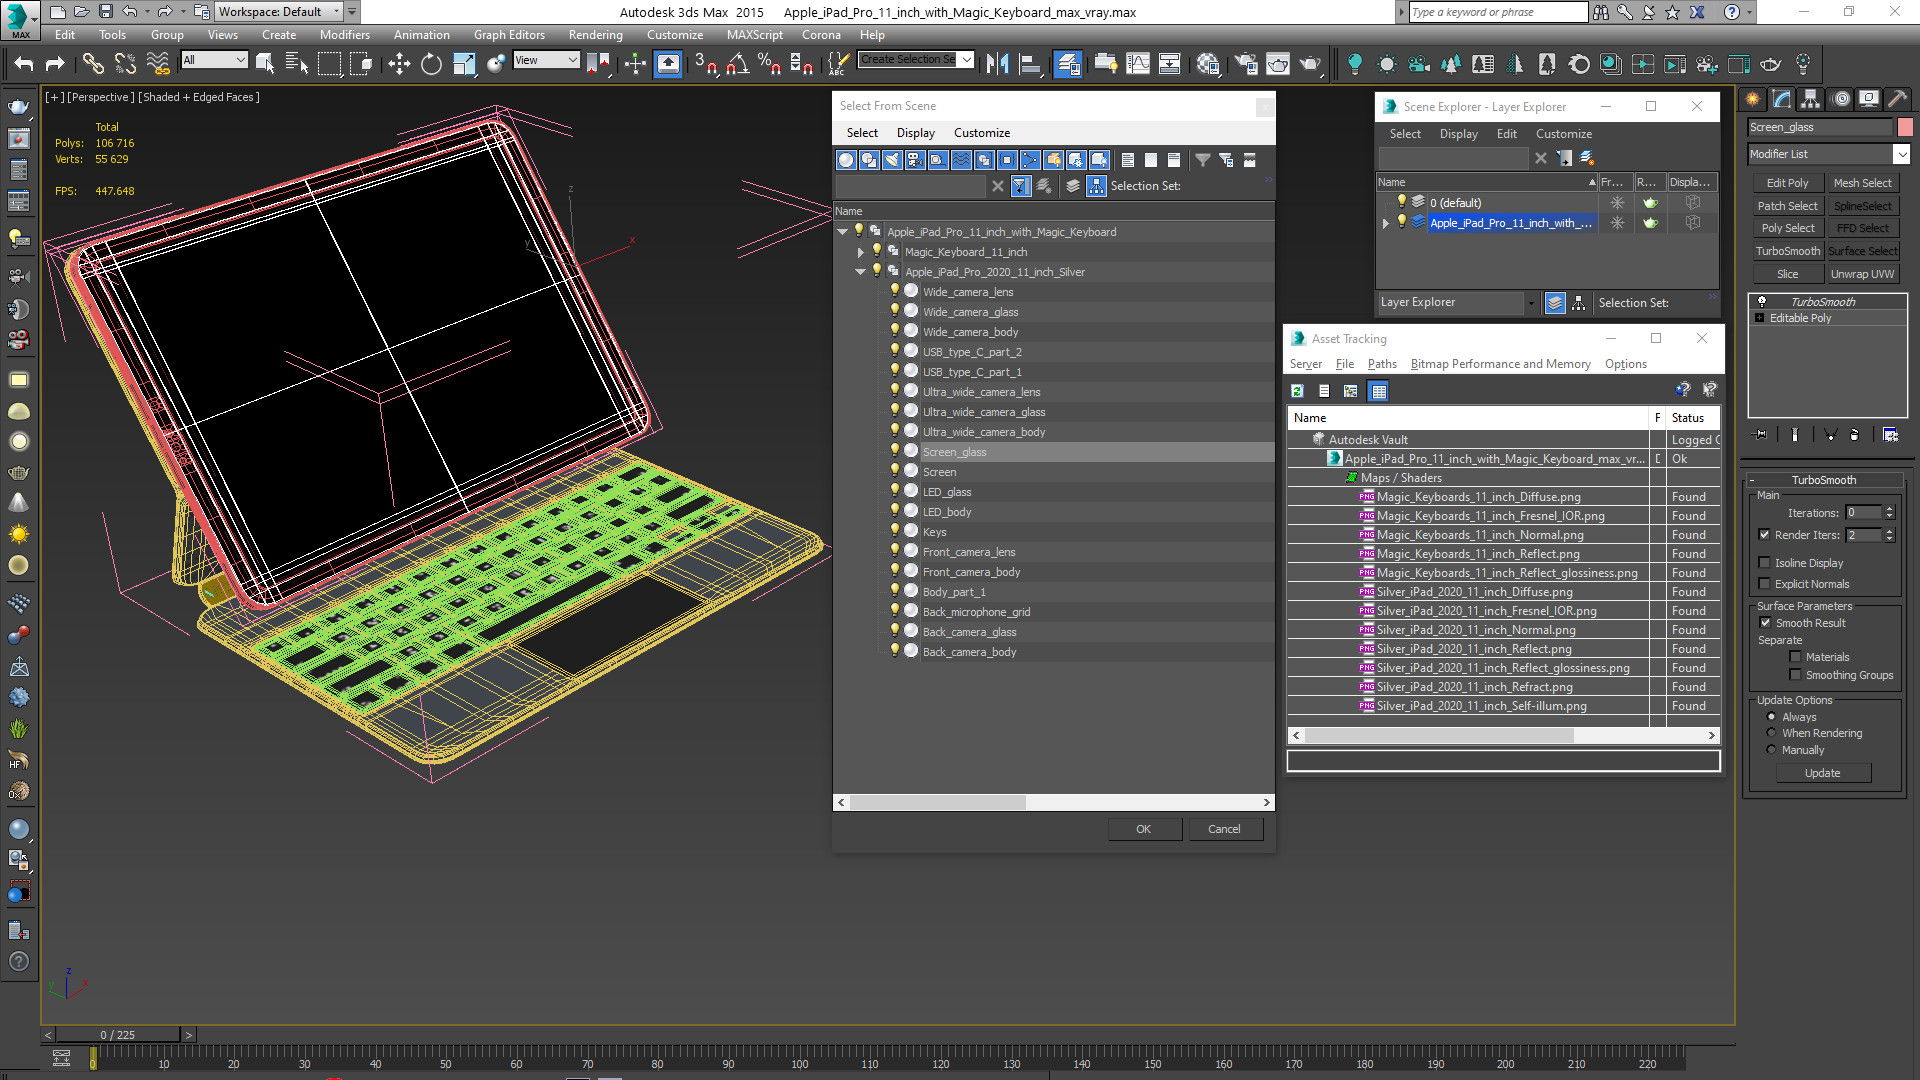Activate the Select and Link tool
Screen dimensions: 1920x1080
pos(93,64)
